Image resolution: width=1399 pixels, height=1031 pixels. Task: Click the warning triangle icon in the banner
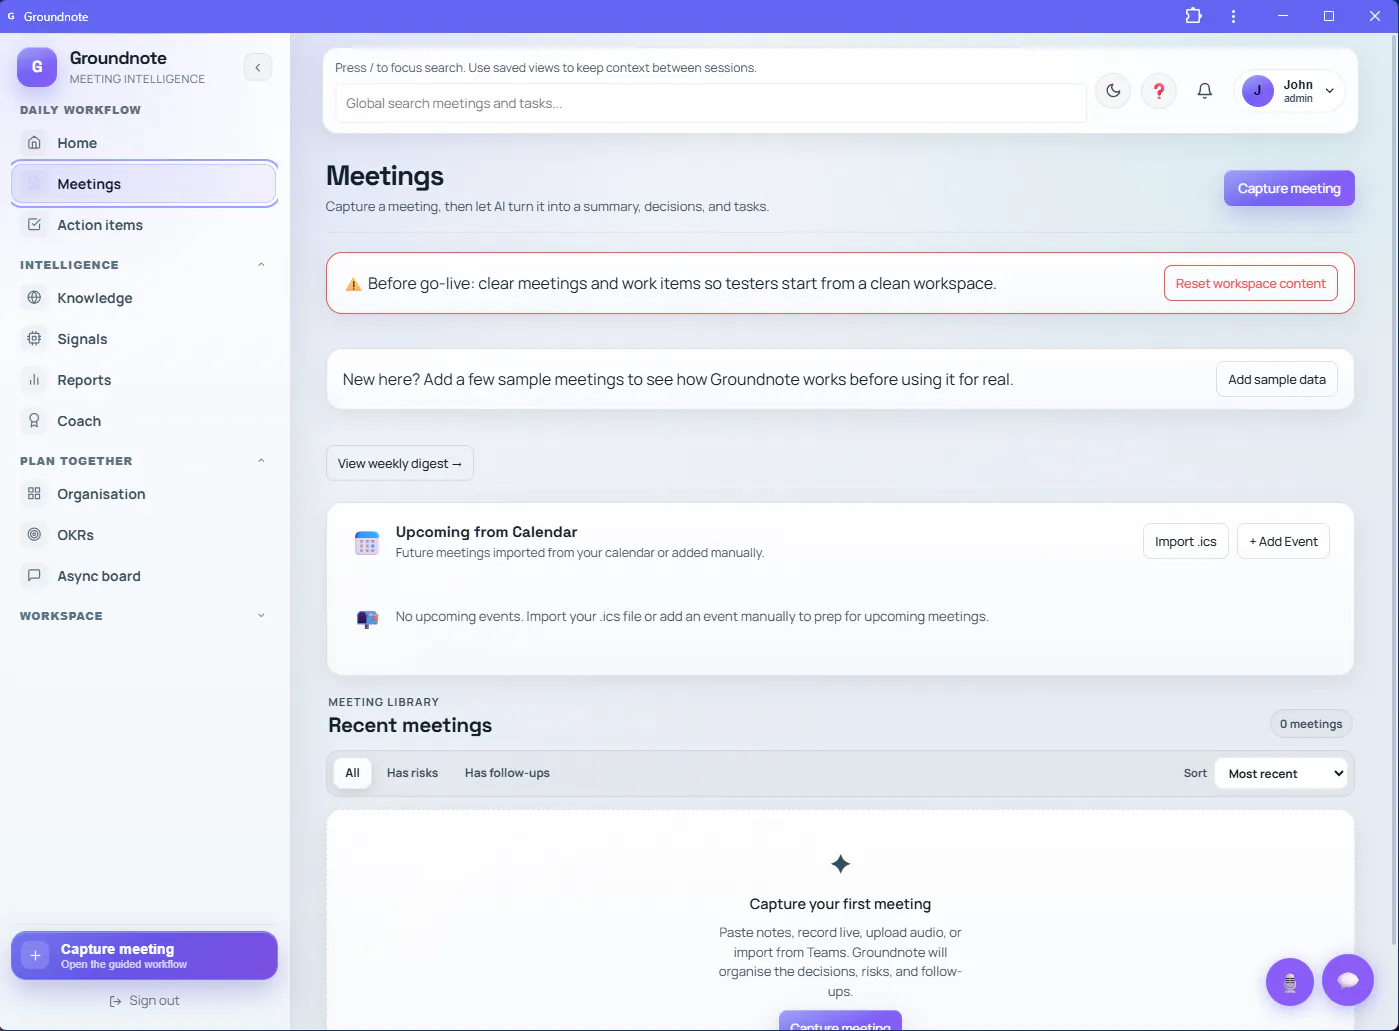[x=353, y=284]
